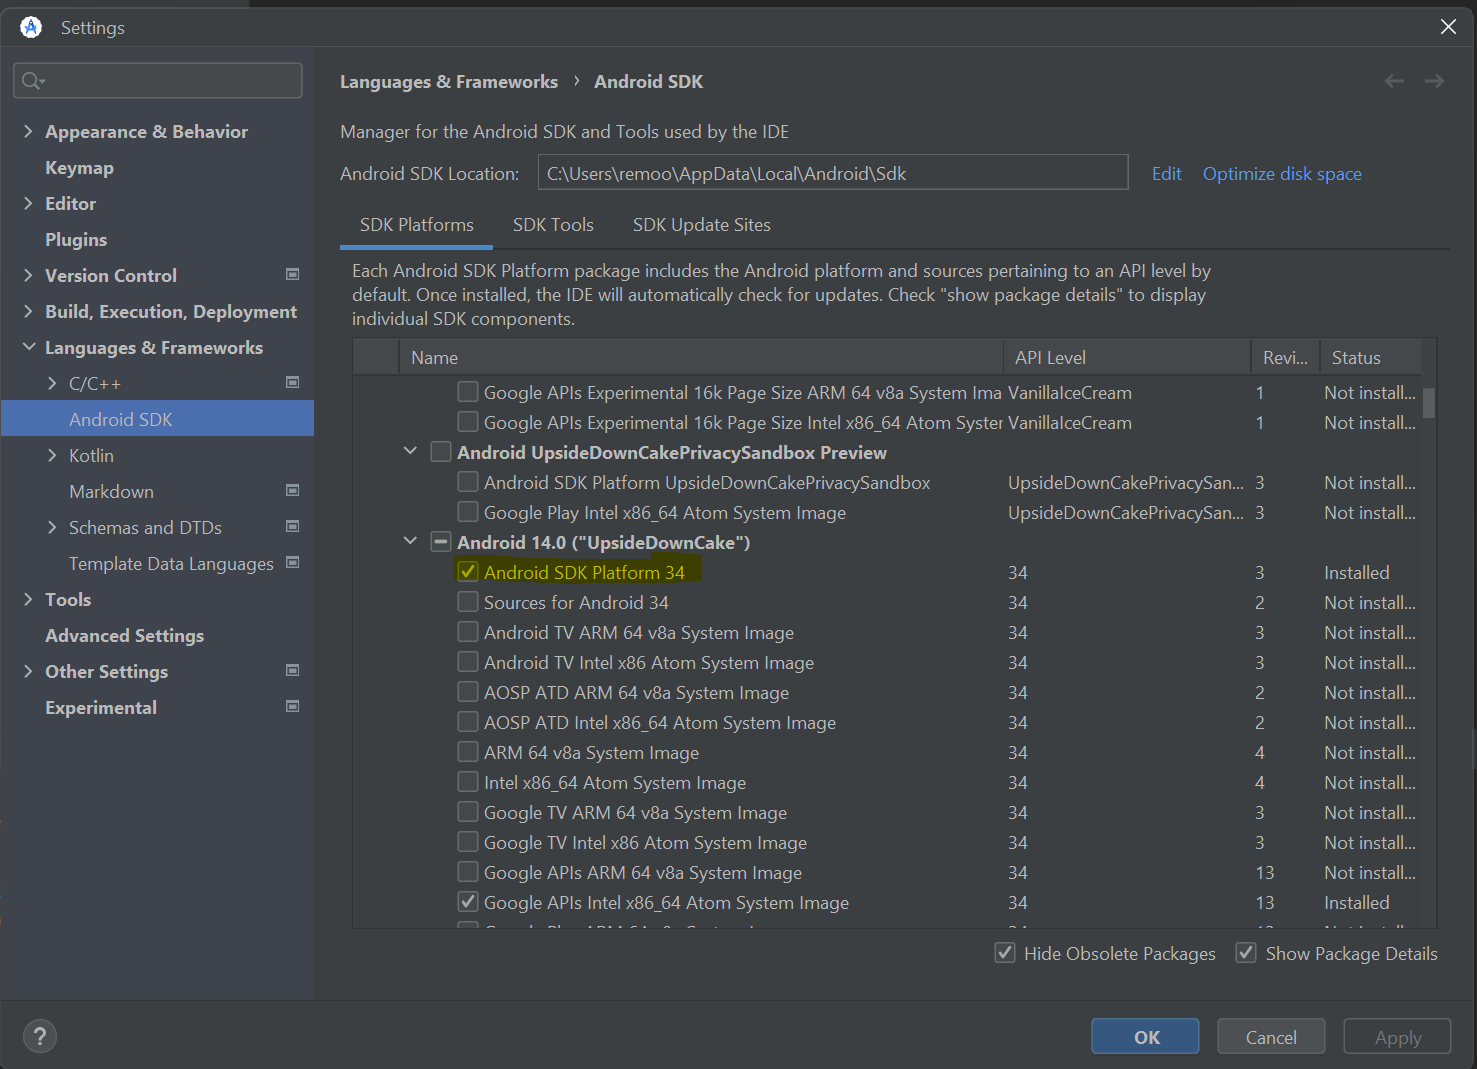Switch to the SDK Tools tab
This screenshot has height=1069, width=1477.
[x=553, y=224]
